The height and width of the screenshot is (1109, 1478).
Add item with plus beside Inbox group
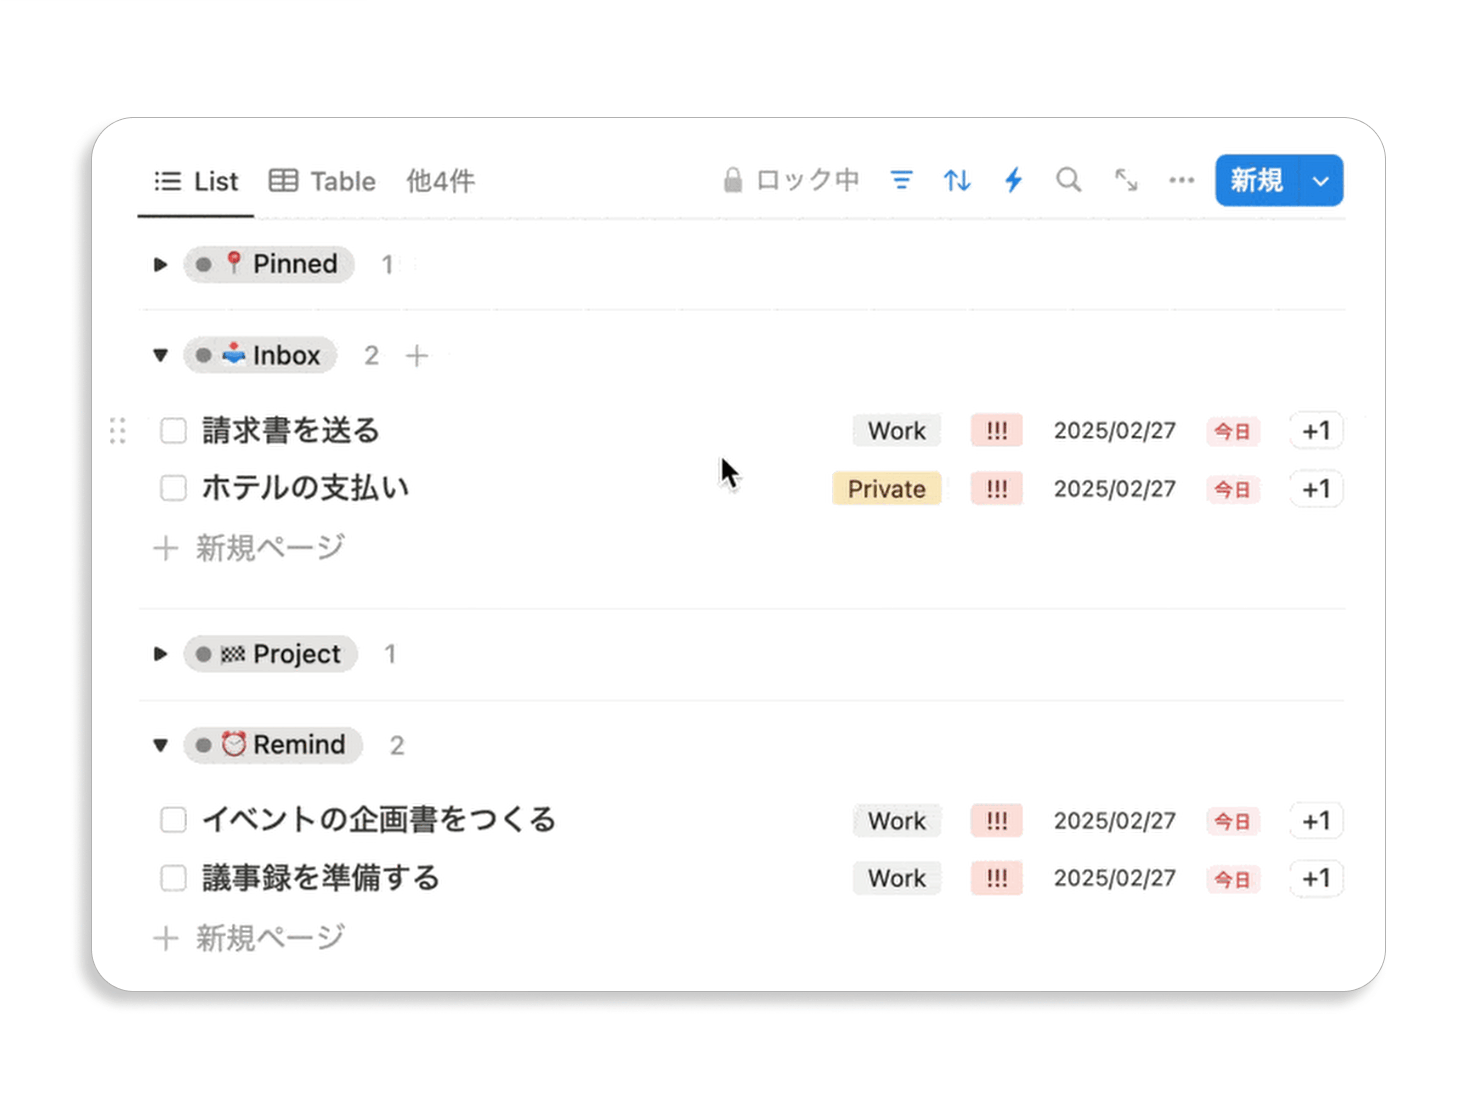click(417, 356)
